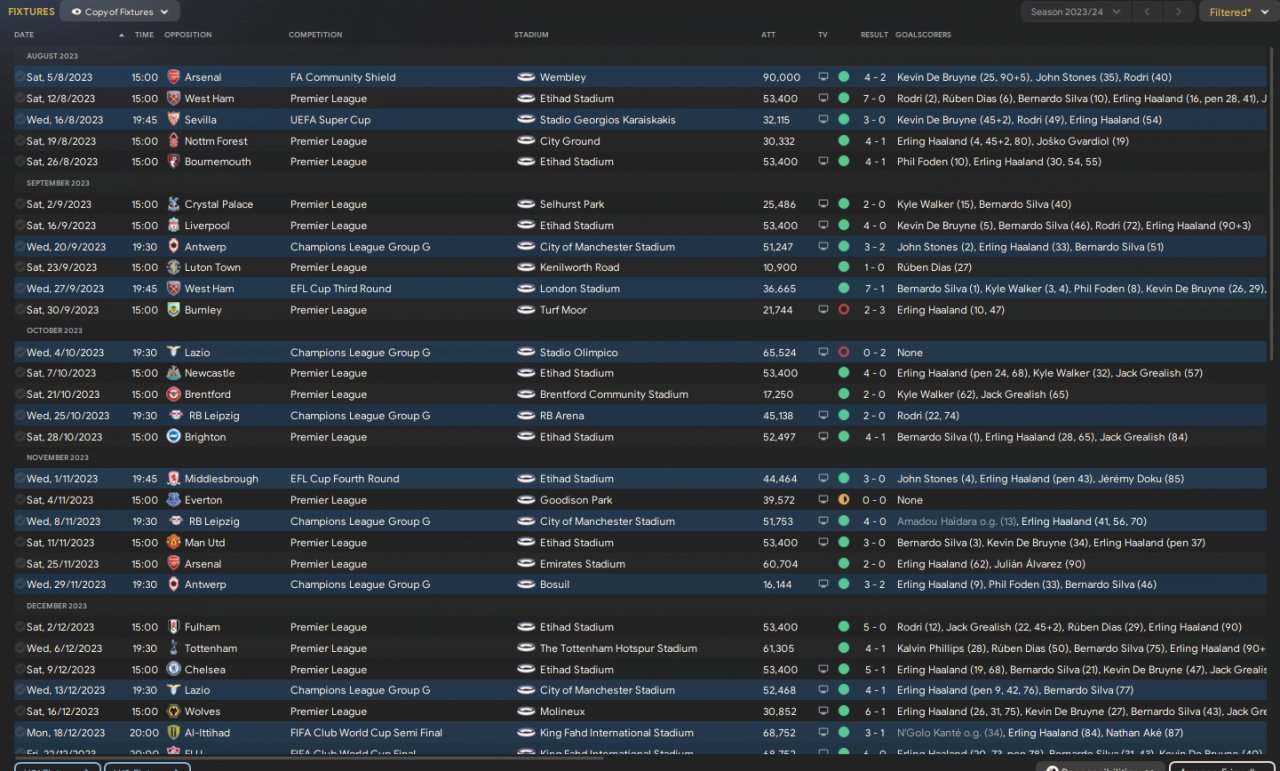The image size is (1280, 771).
Task: Click the Luton Town club badge
Action: click(x=174, y=268)
